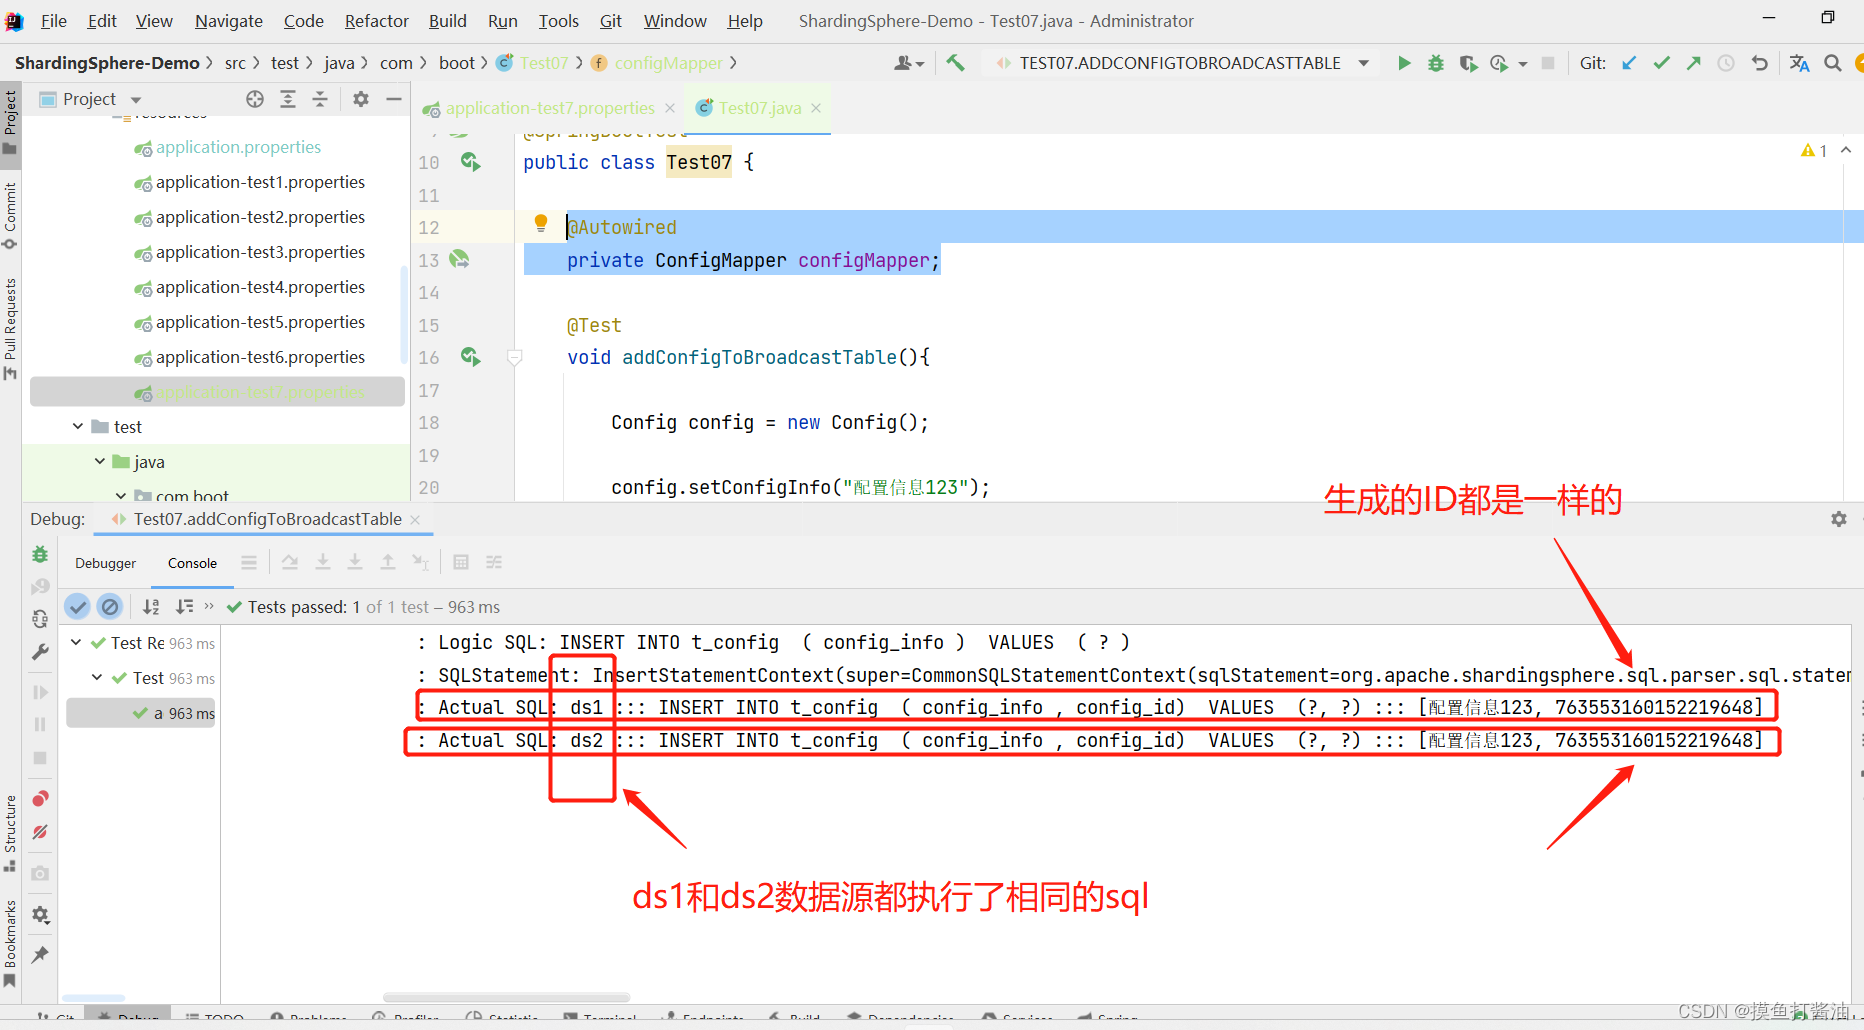Switch to the application-test7.properties editor tab
Image resolution: width=1864 pixels, height=1030 pixels.
549,108
